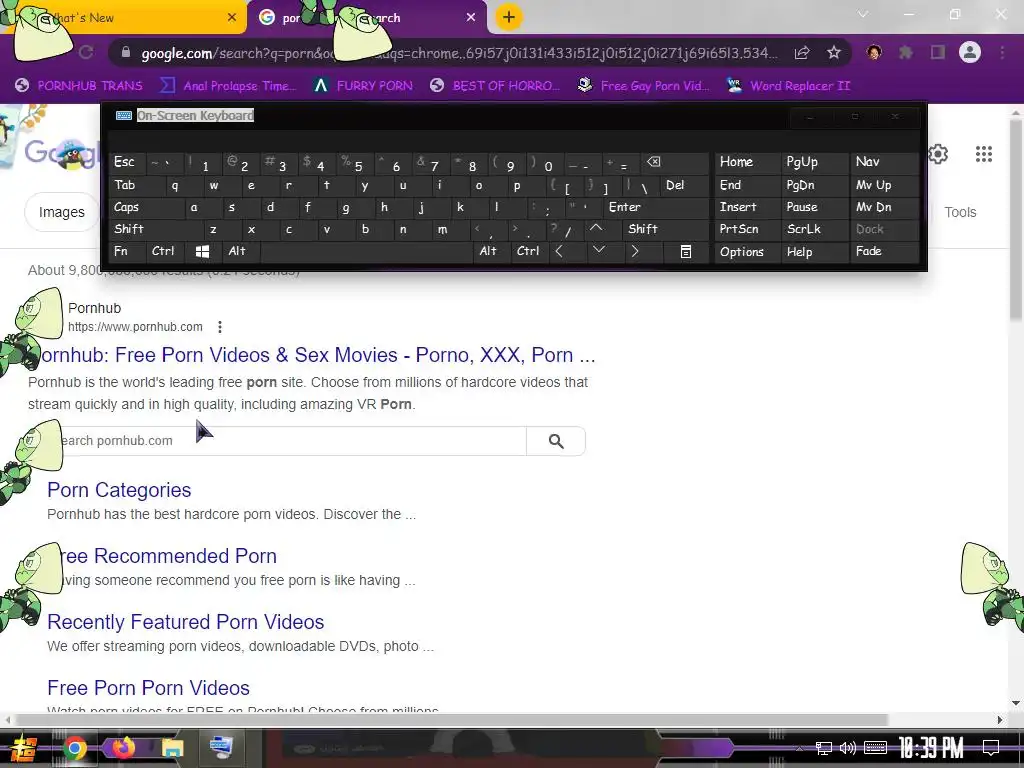Screen dimensions: 1024x768
Task: Open the network status tray icon
Action: click(824, 748)
